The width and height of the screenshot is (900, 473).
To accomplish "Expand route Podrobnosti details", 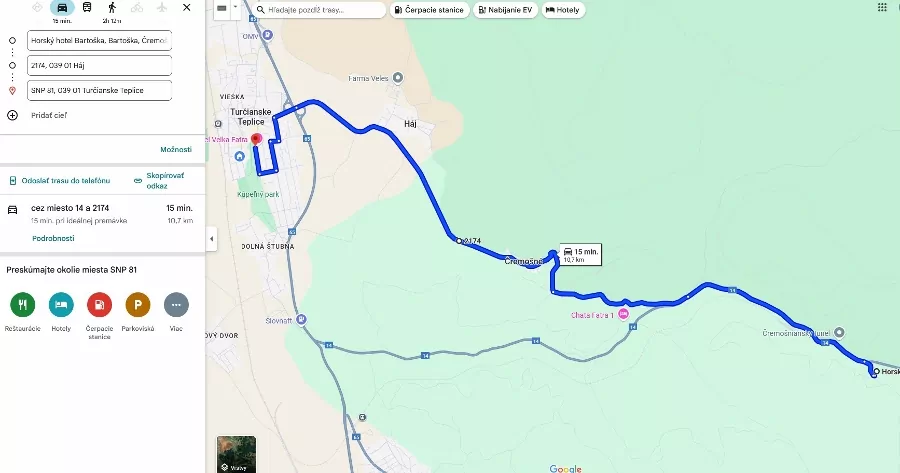I will click(53, 238).
